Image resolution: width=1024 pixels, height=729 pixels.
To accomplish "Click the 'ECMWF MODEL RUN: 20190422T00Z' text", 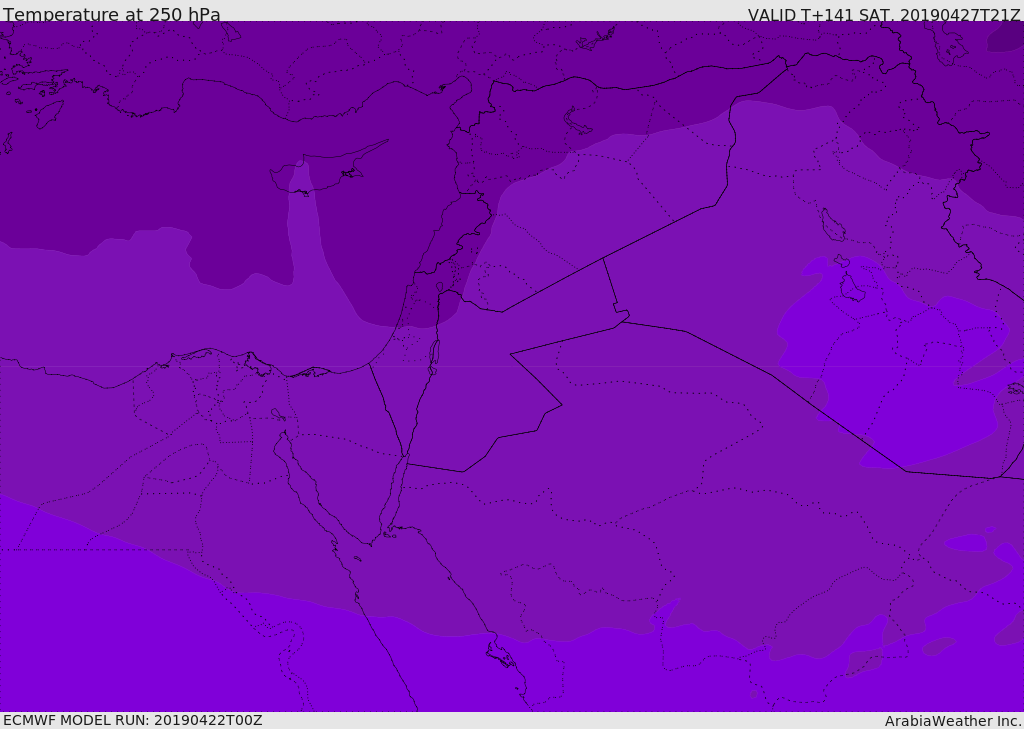I will [133, 720].
